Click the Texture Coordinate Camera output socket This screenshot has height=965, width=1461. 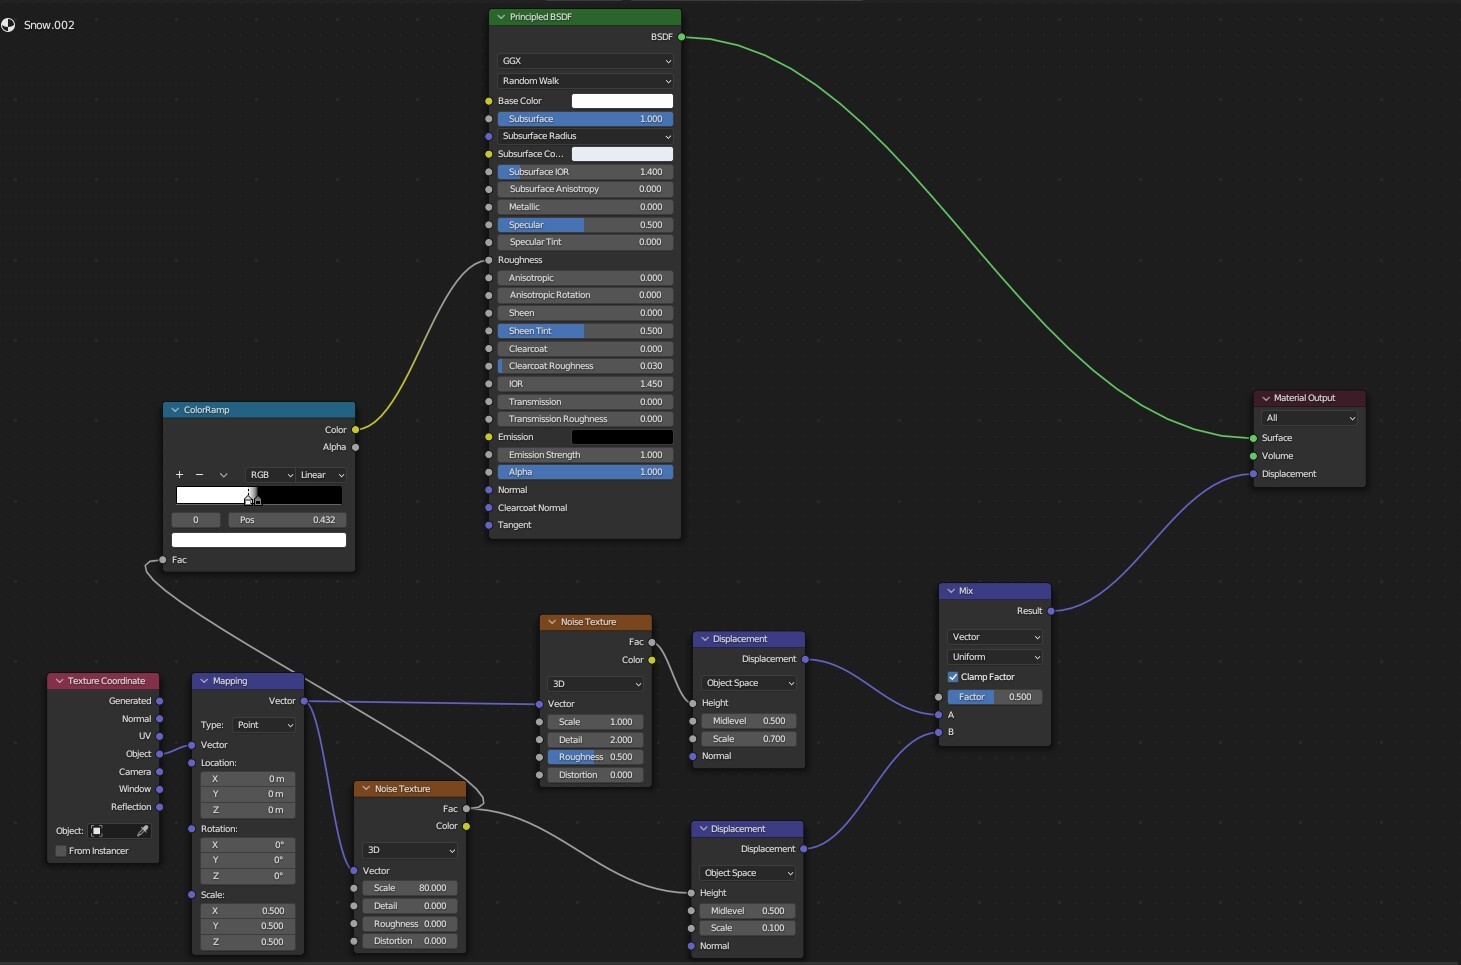pyautogui.click(x=159, y=772)
